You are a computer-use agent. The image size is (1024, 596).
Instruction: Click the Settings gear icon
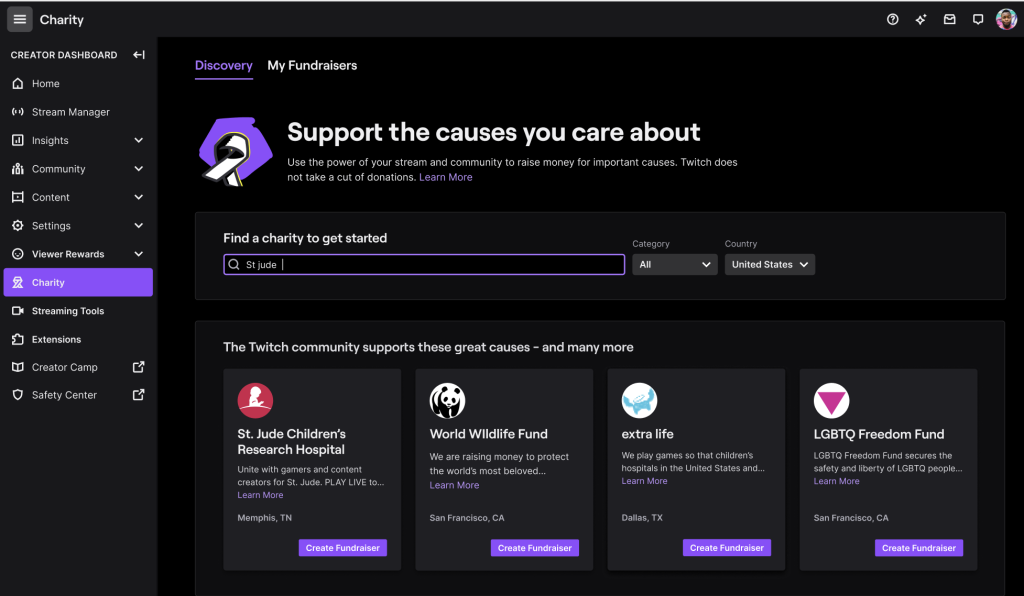[18, 225]
